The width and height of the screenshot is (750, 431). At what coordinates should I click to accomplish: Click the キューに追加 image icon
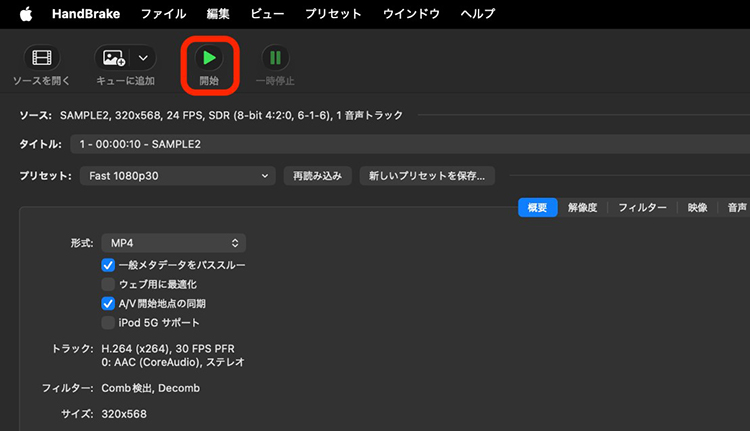coord(114,58)
